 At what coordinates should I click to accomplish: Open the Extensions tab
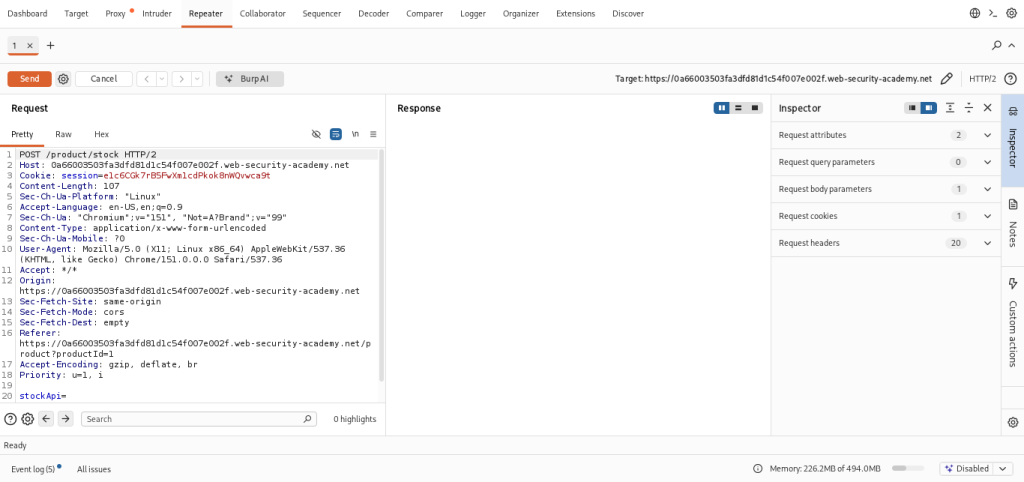tap(575, 14)
